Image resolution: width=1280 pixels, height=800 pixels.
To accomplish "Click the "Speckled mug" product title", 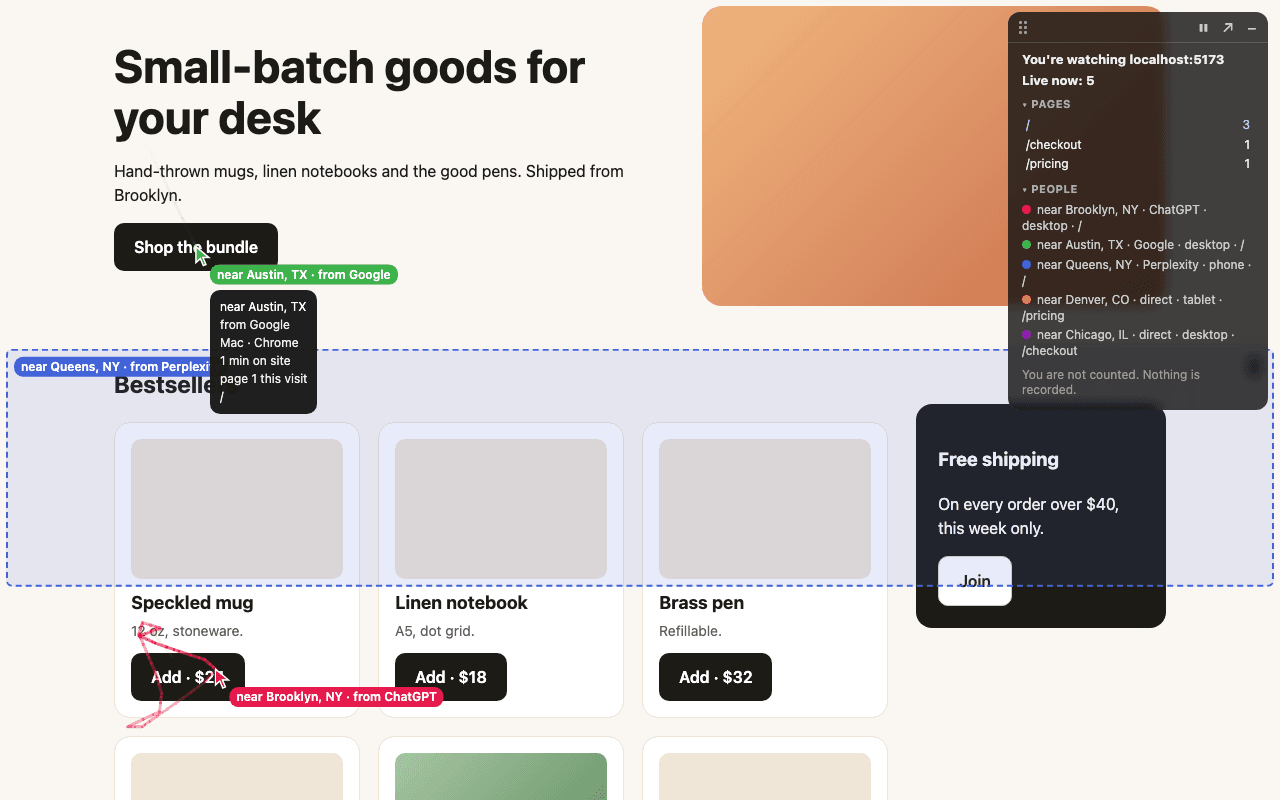I will coord(192,603).
